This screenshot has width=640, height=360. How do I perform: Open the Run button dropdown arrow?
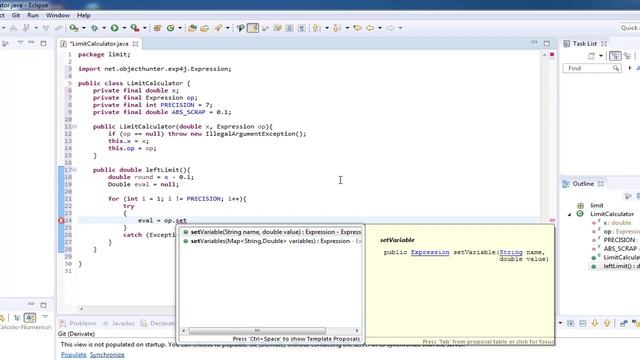pyautogui.click(x=124, y=28)
